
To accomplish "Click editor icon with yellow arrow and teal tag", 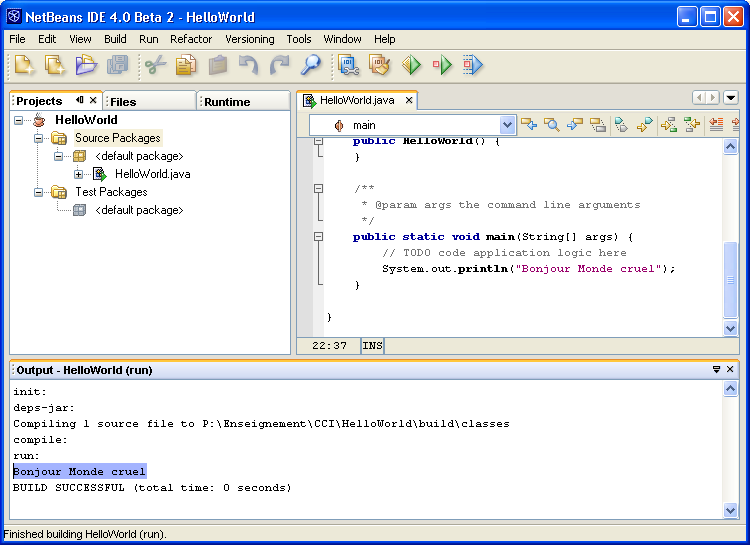I will pyautogui.click(x=644, y=125).
